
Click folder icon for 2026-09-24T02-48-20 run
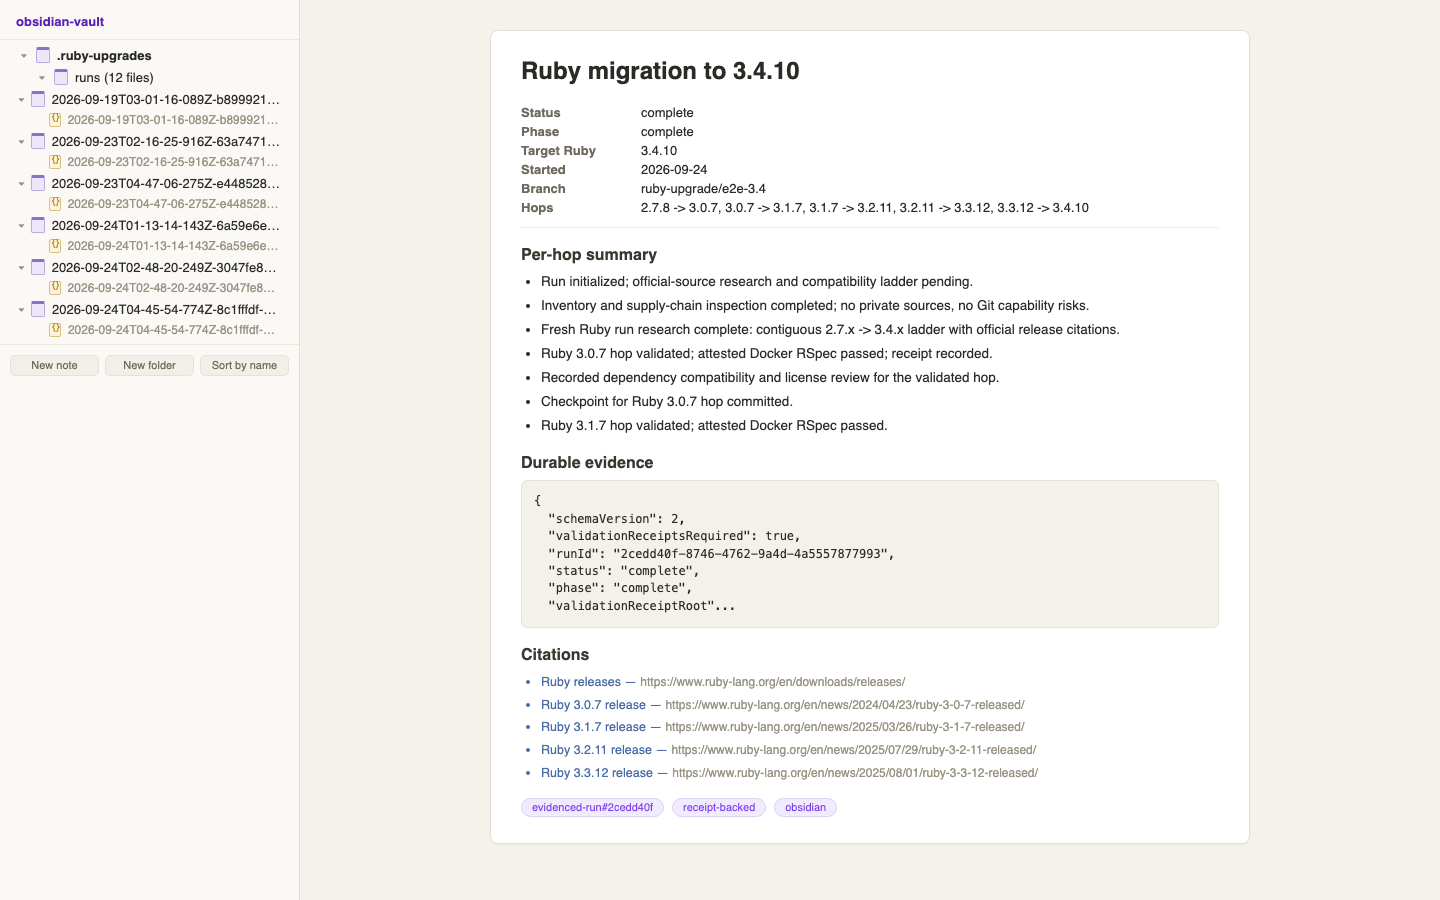coord(38,267)
